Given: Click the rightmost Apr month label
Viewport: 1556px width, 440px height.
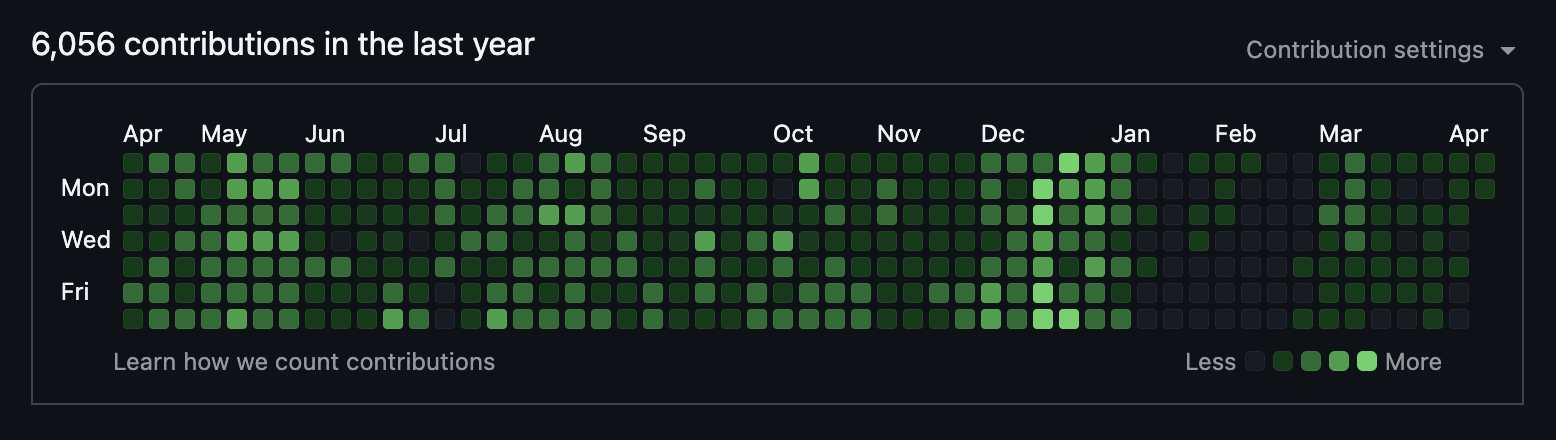Looking at the screenshot, I should pos(1468,134).
